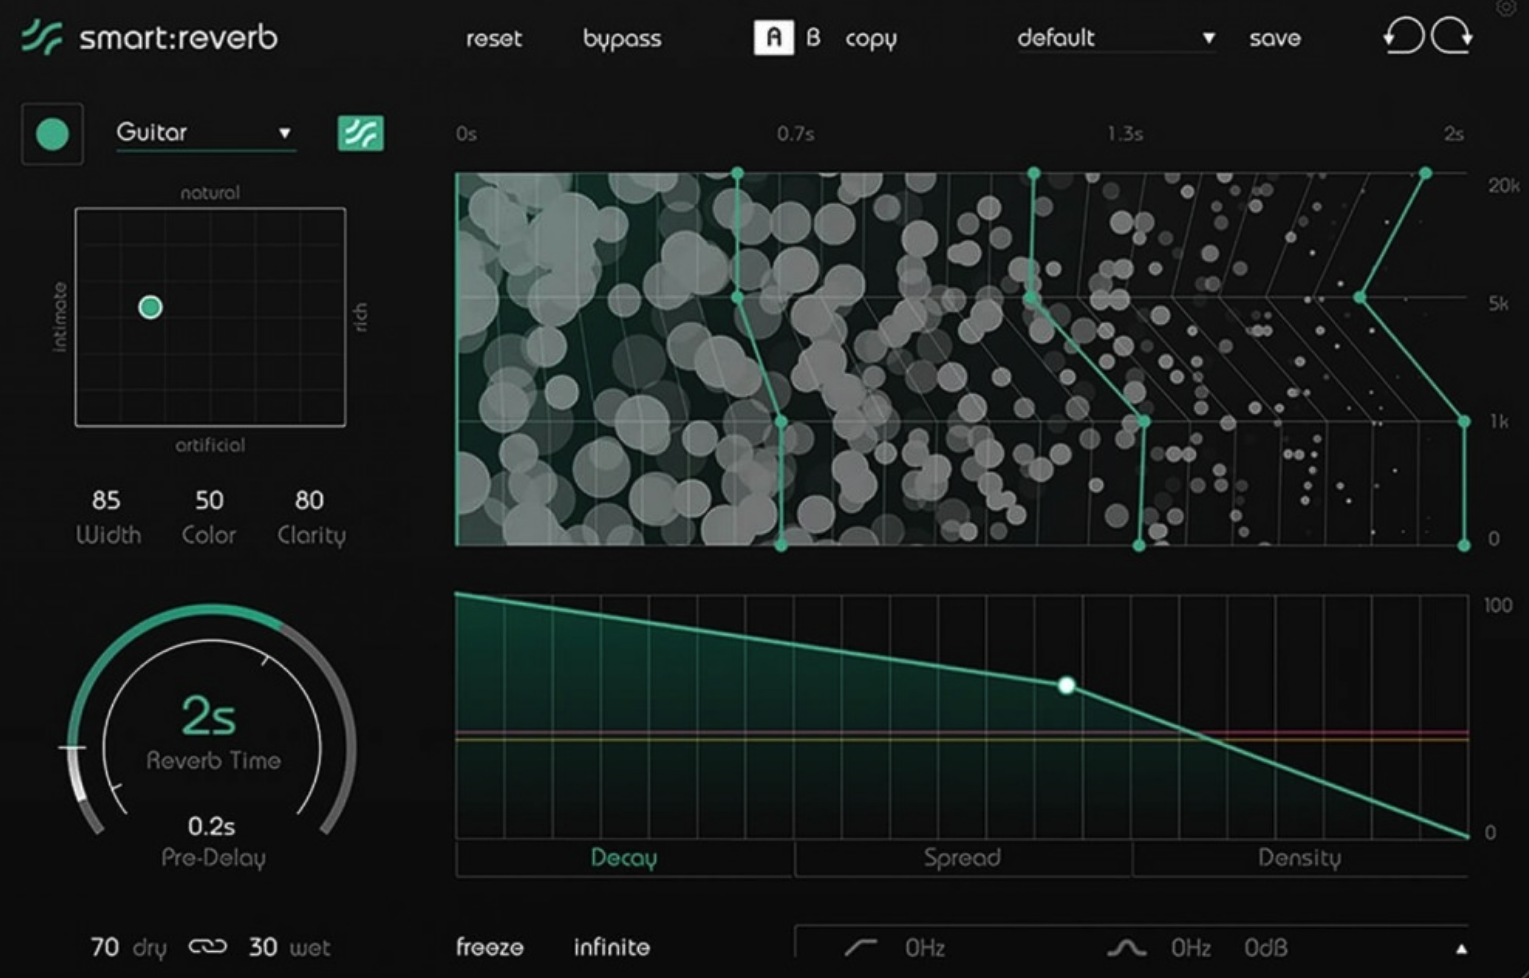Click save preset

coord(1275,38)
